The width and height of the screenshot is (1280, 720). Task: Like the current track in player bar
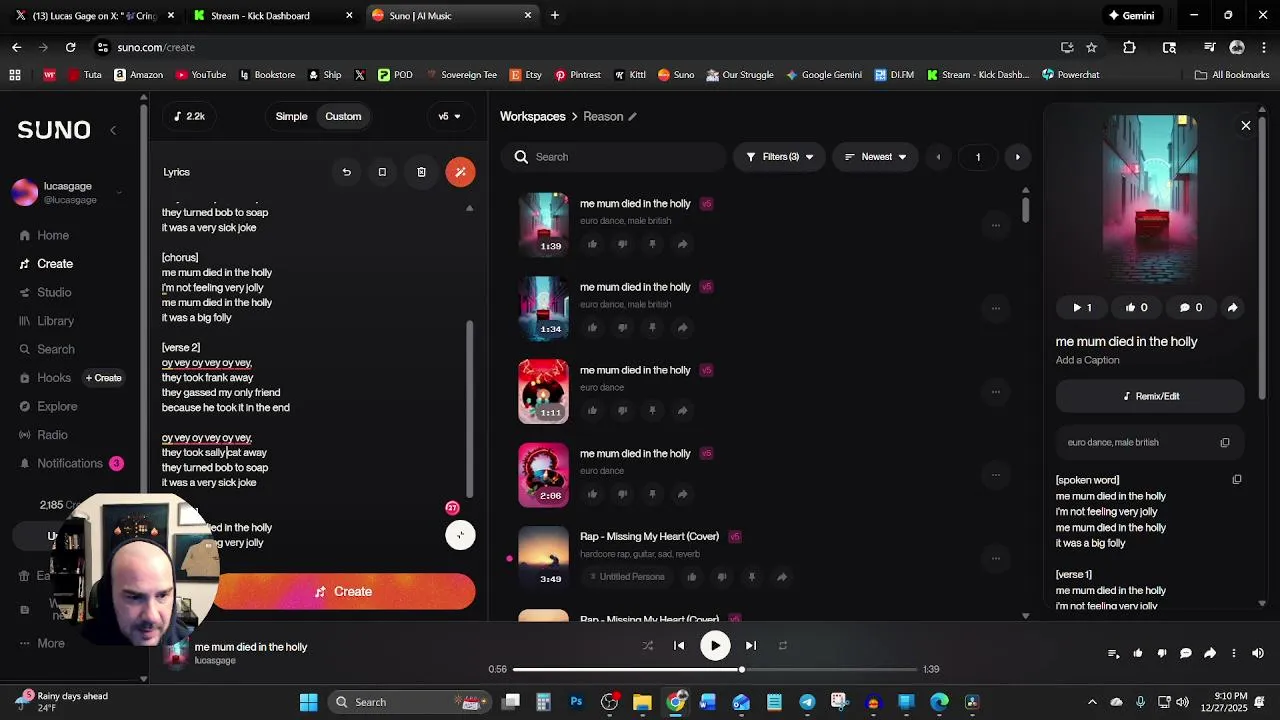pyautogui.click(x=1137, y=654)
